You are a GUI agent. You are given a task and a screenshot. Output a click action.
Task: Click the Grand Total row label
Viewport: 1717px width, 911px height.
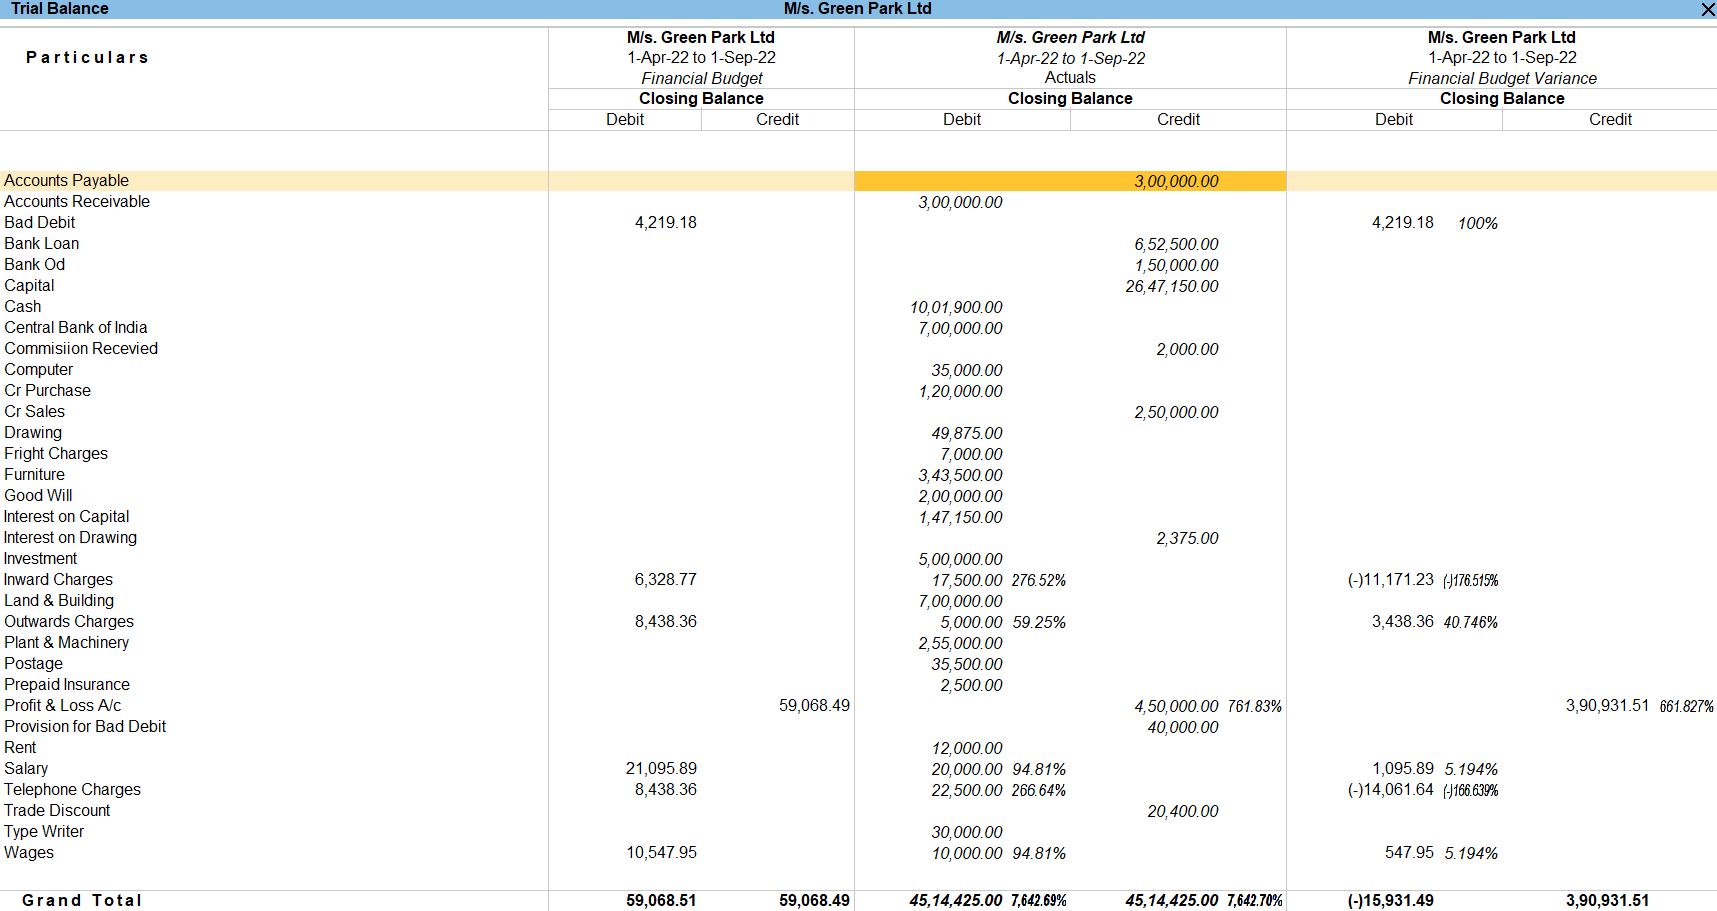(82, 900)
